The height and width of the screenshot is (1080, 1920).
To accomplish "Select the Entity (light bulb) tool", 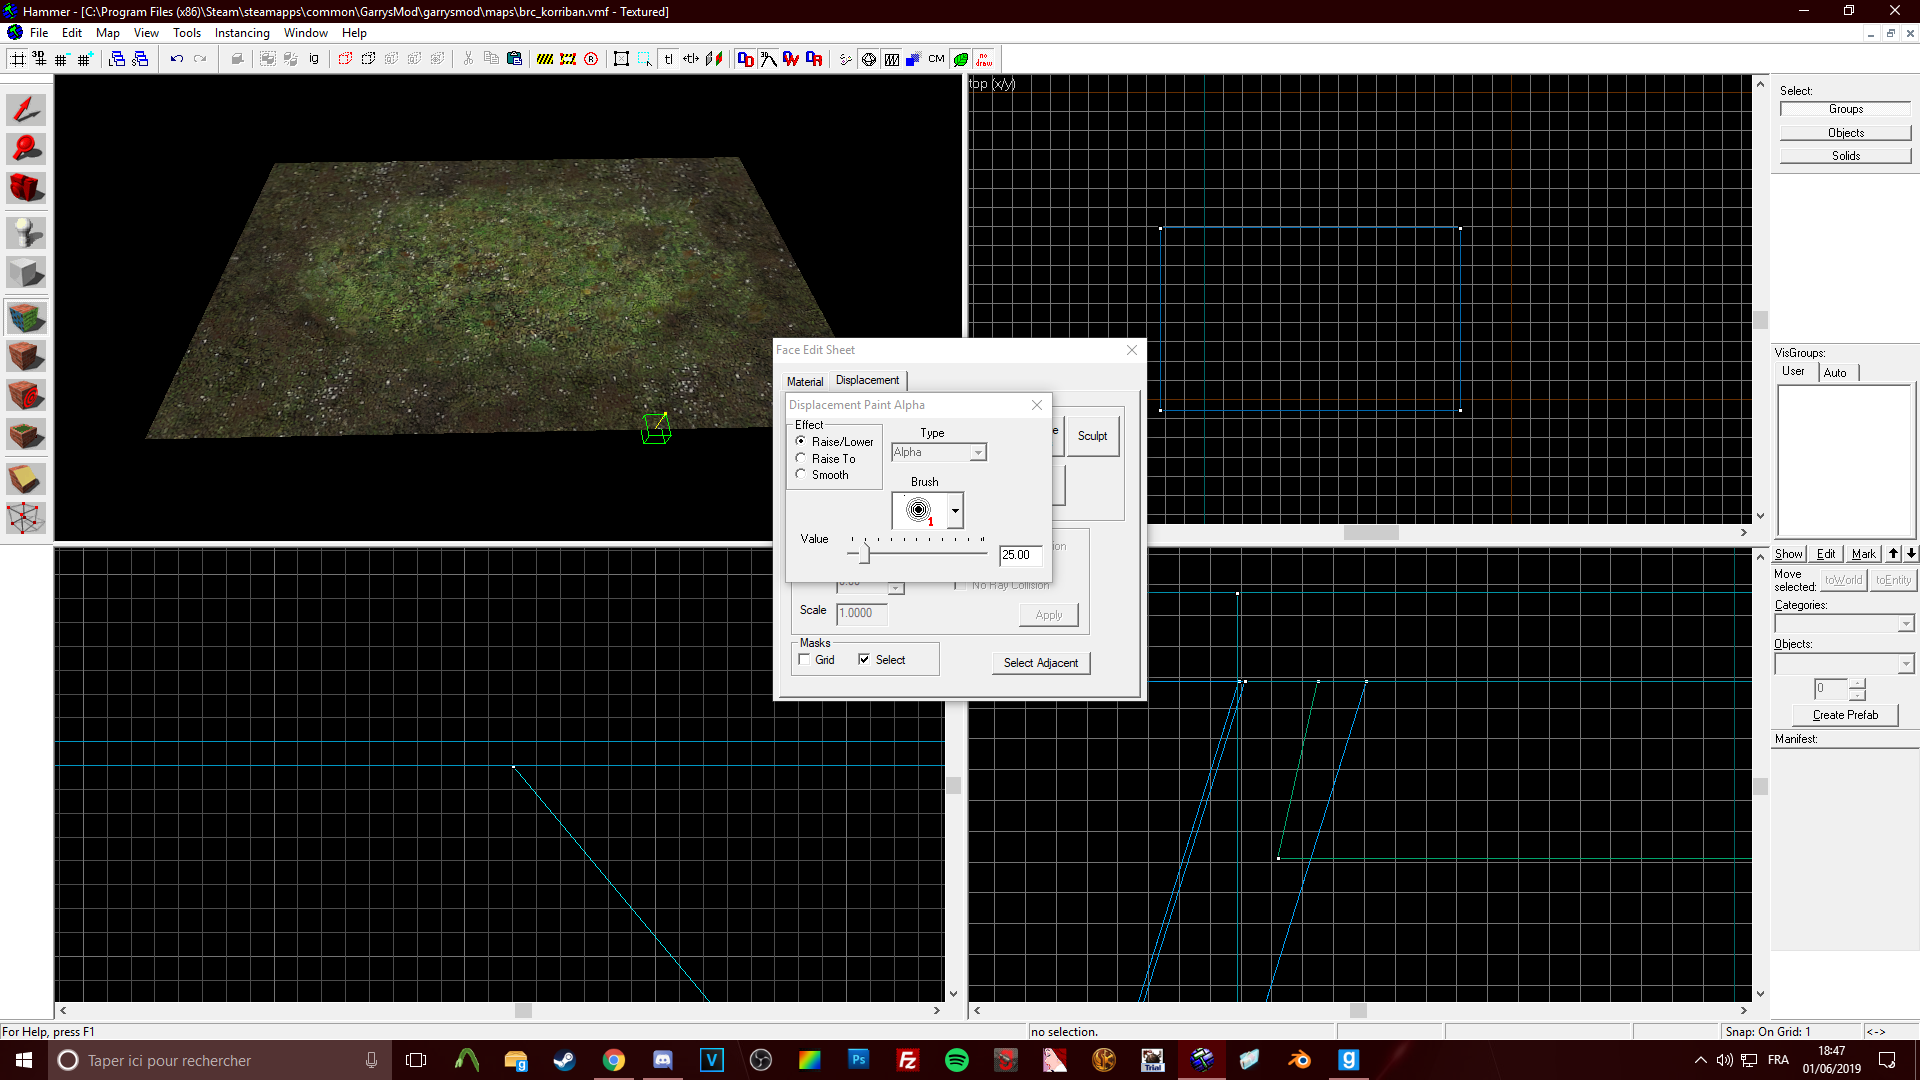I will click(x=26, y=233).
